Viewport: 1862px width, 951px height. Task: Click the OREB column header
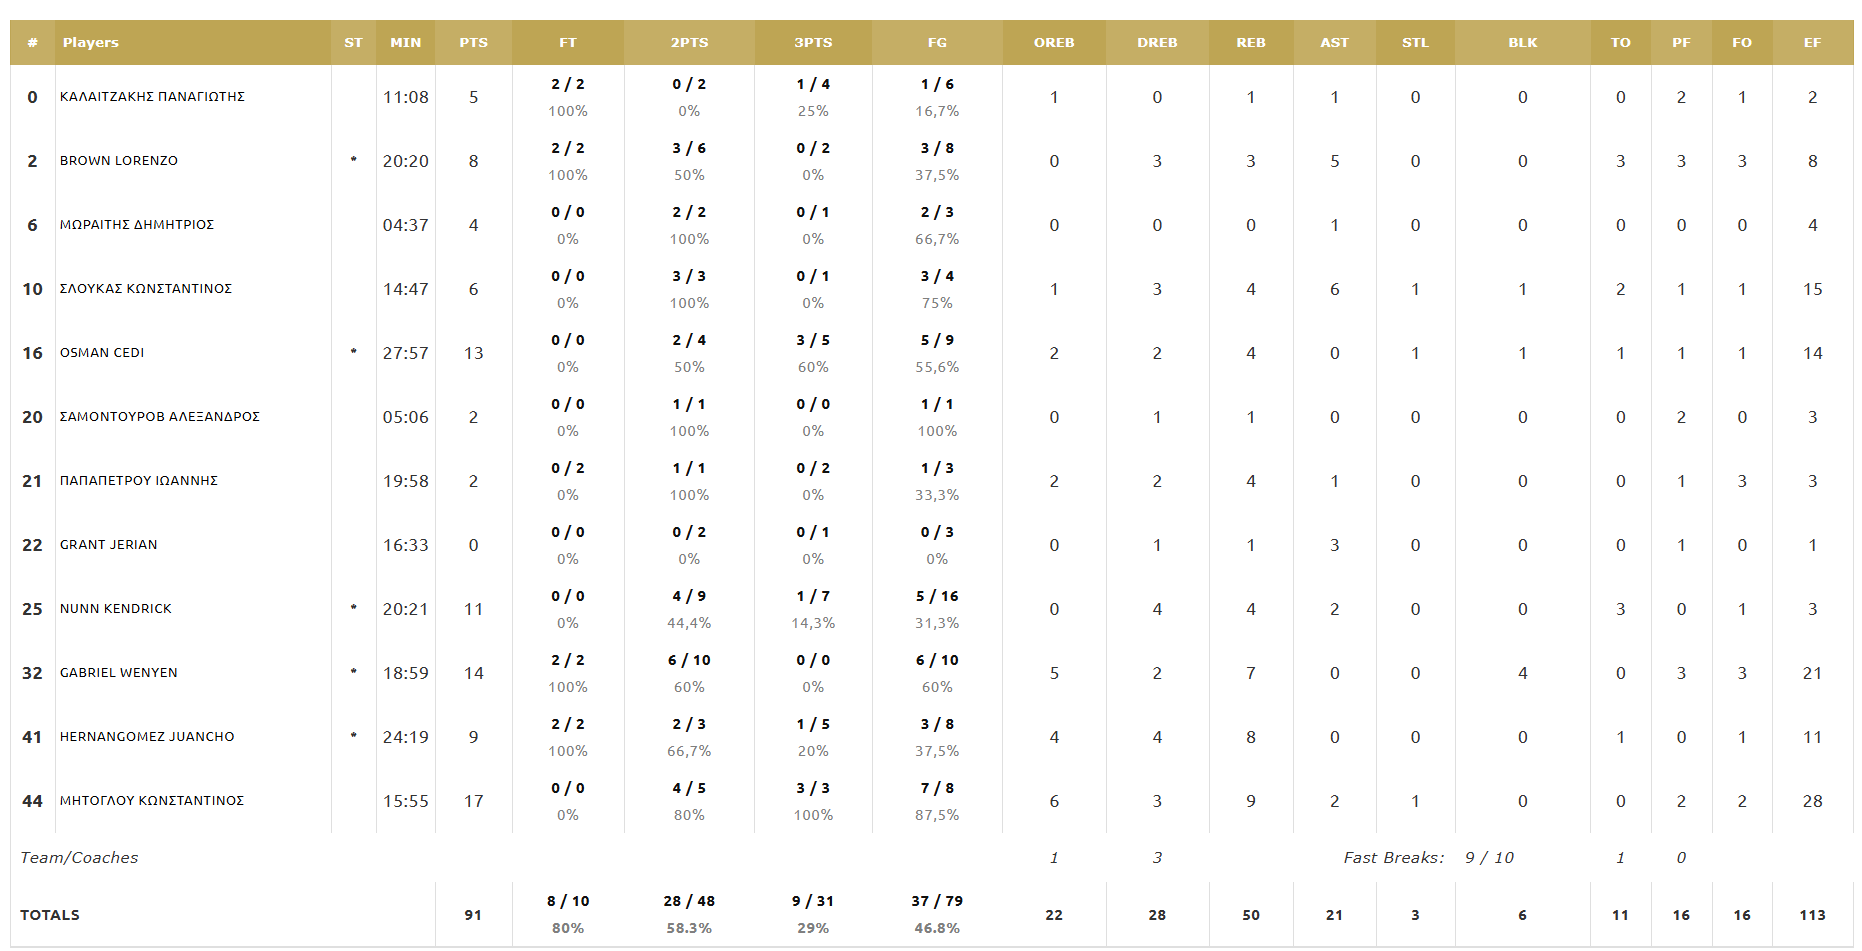[1054, 43]
